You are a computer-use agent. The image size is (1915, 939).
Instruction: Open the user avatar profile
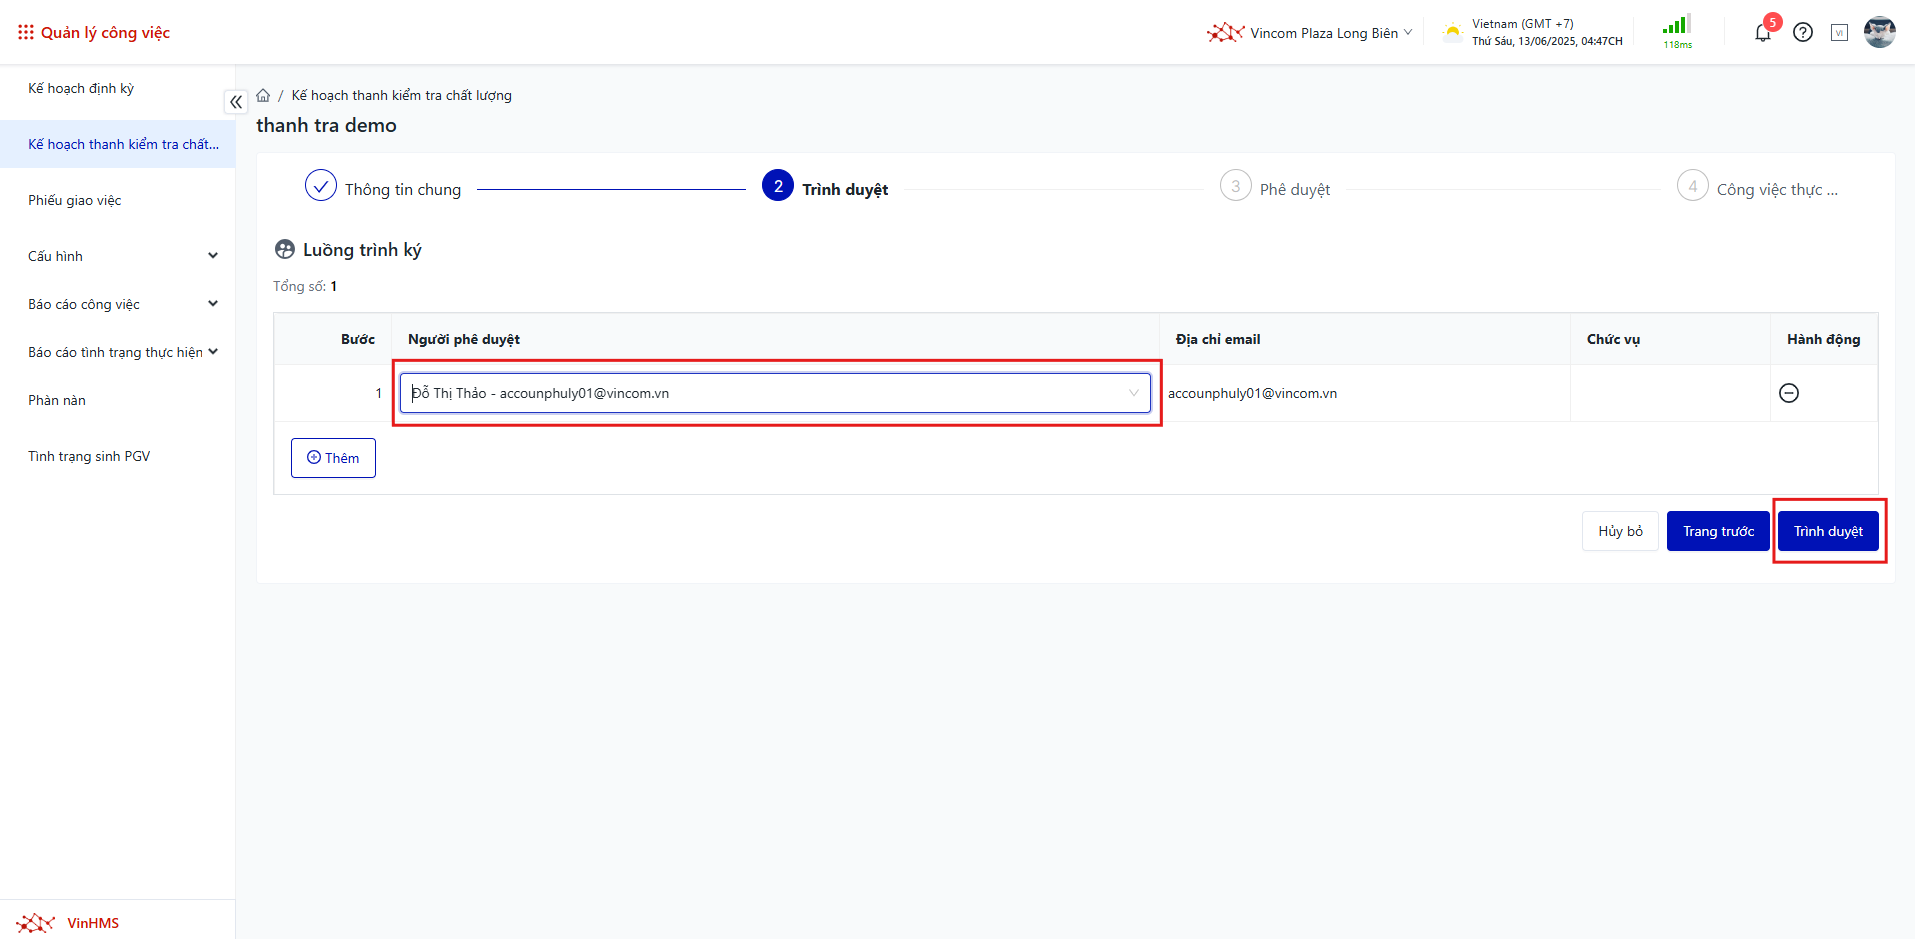point(1879,32)
